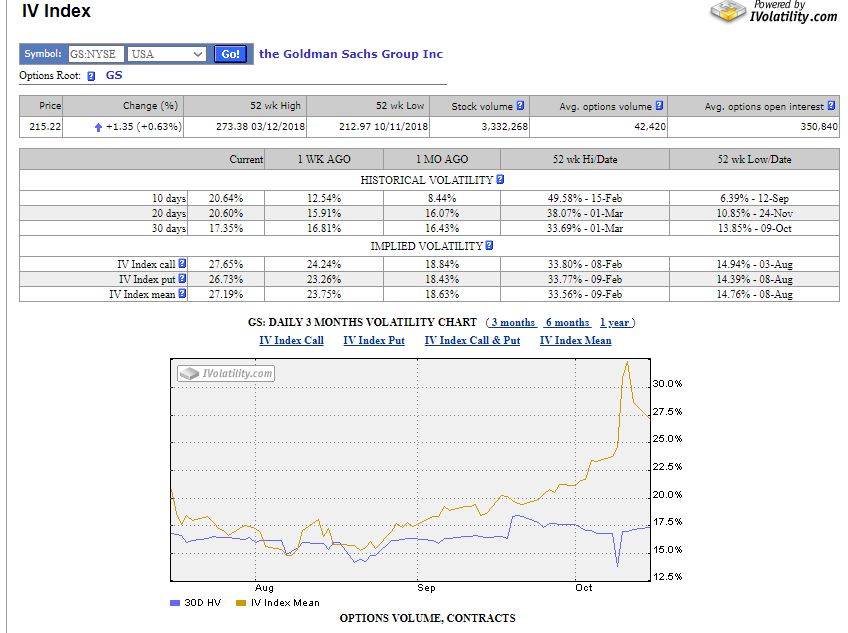Click help icon next to Avg. options volume
848x633 pixels.
click(659, 106)
